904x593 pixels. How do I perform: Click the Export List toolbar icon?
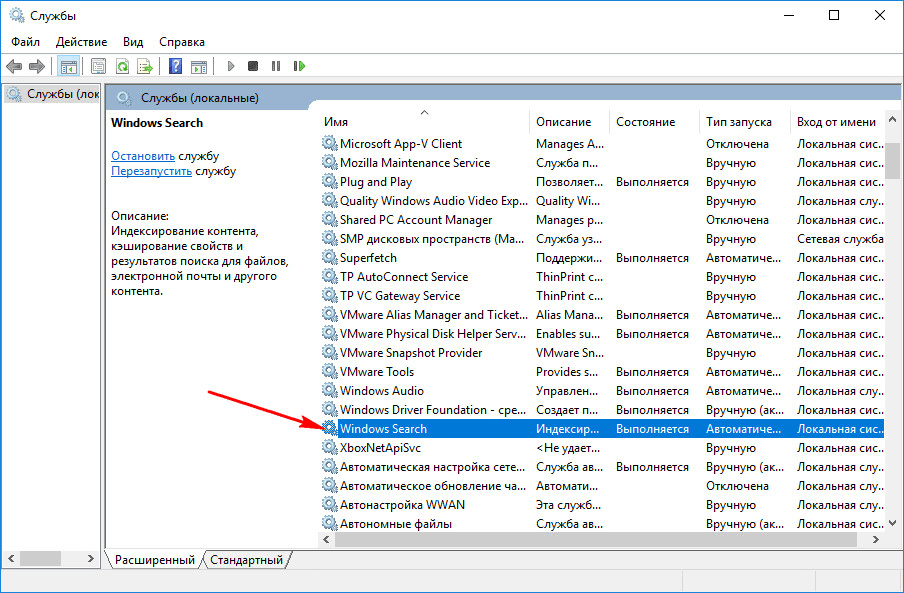[x=145, y=66]
